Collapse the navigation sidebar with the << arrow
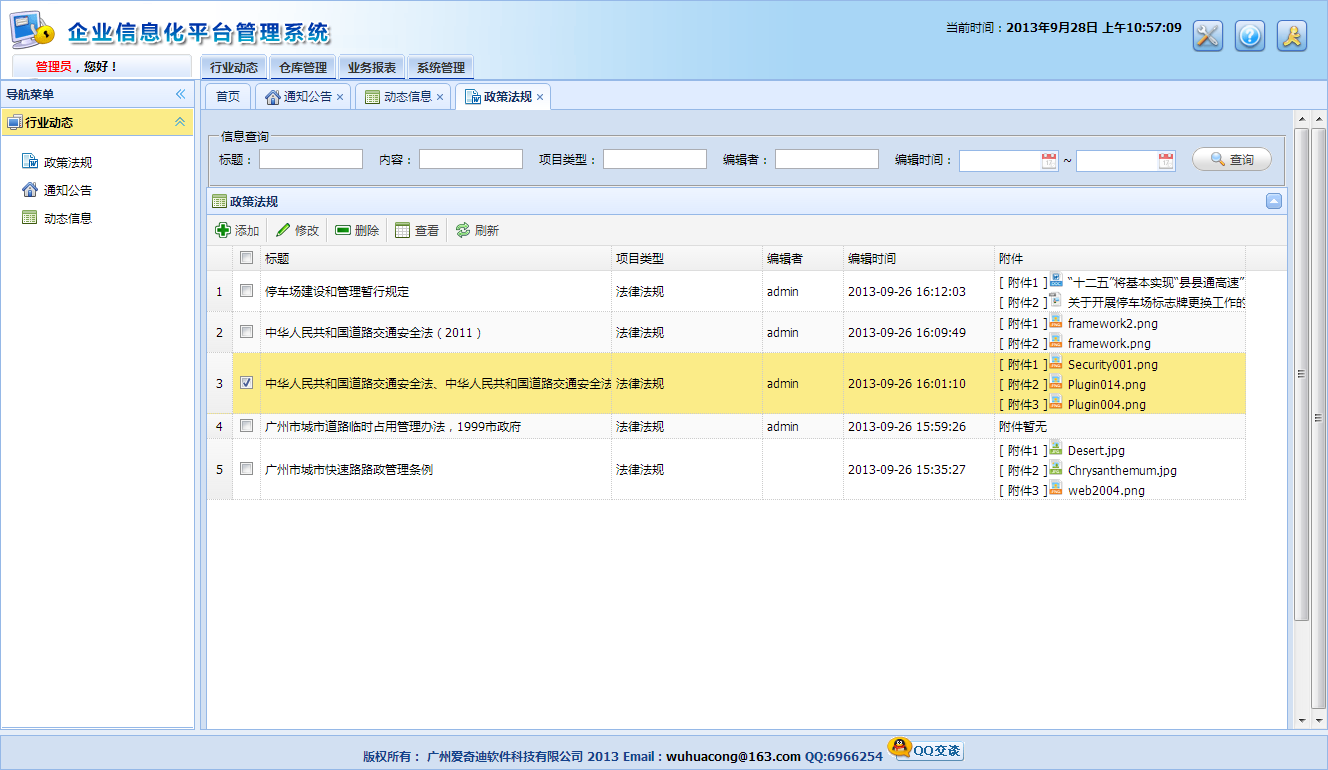 click(181, 93)
